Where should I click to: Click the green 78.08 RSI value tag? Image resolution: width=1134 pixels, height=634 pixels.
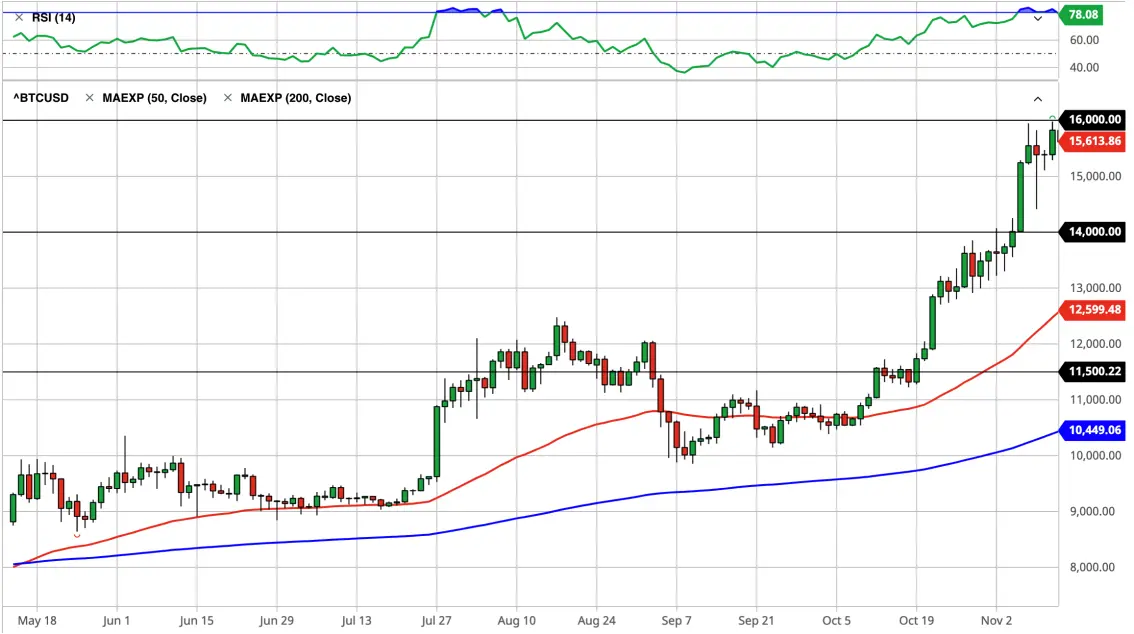tap(1081, 14)
